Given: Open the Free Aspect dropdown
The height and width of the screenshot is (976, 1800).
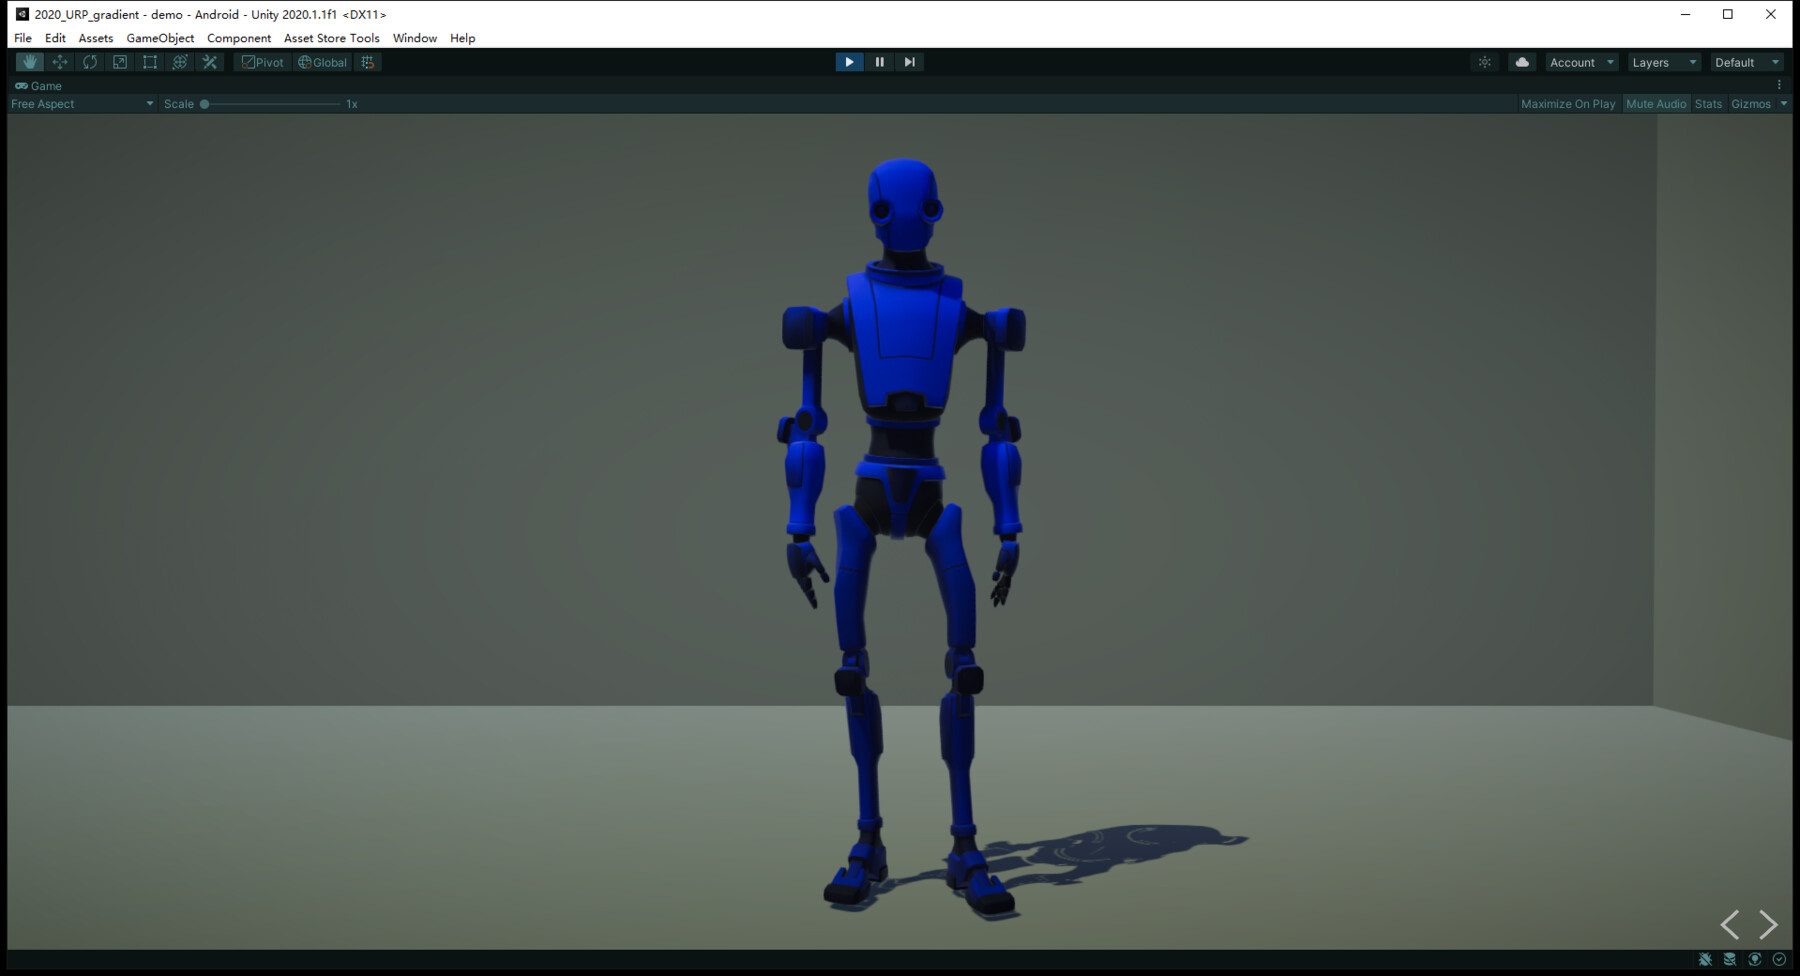Looking at the screenshot, I should (x=82, y=104).
